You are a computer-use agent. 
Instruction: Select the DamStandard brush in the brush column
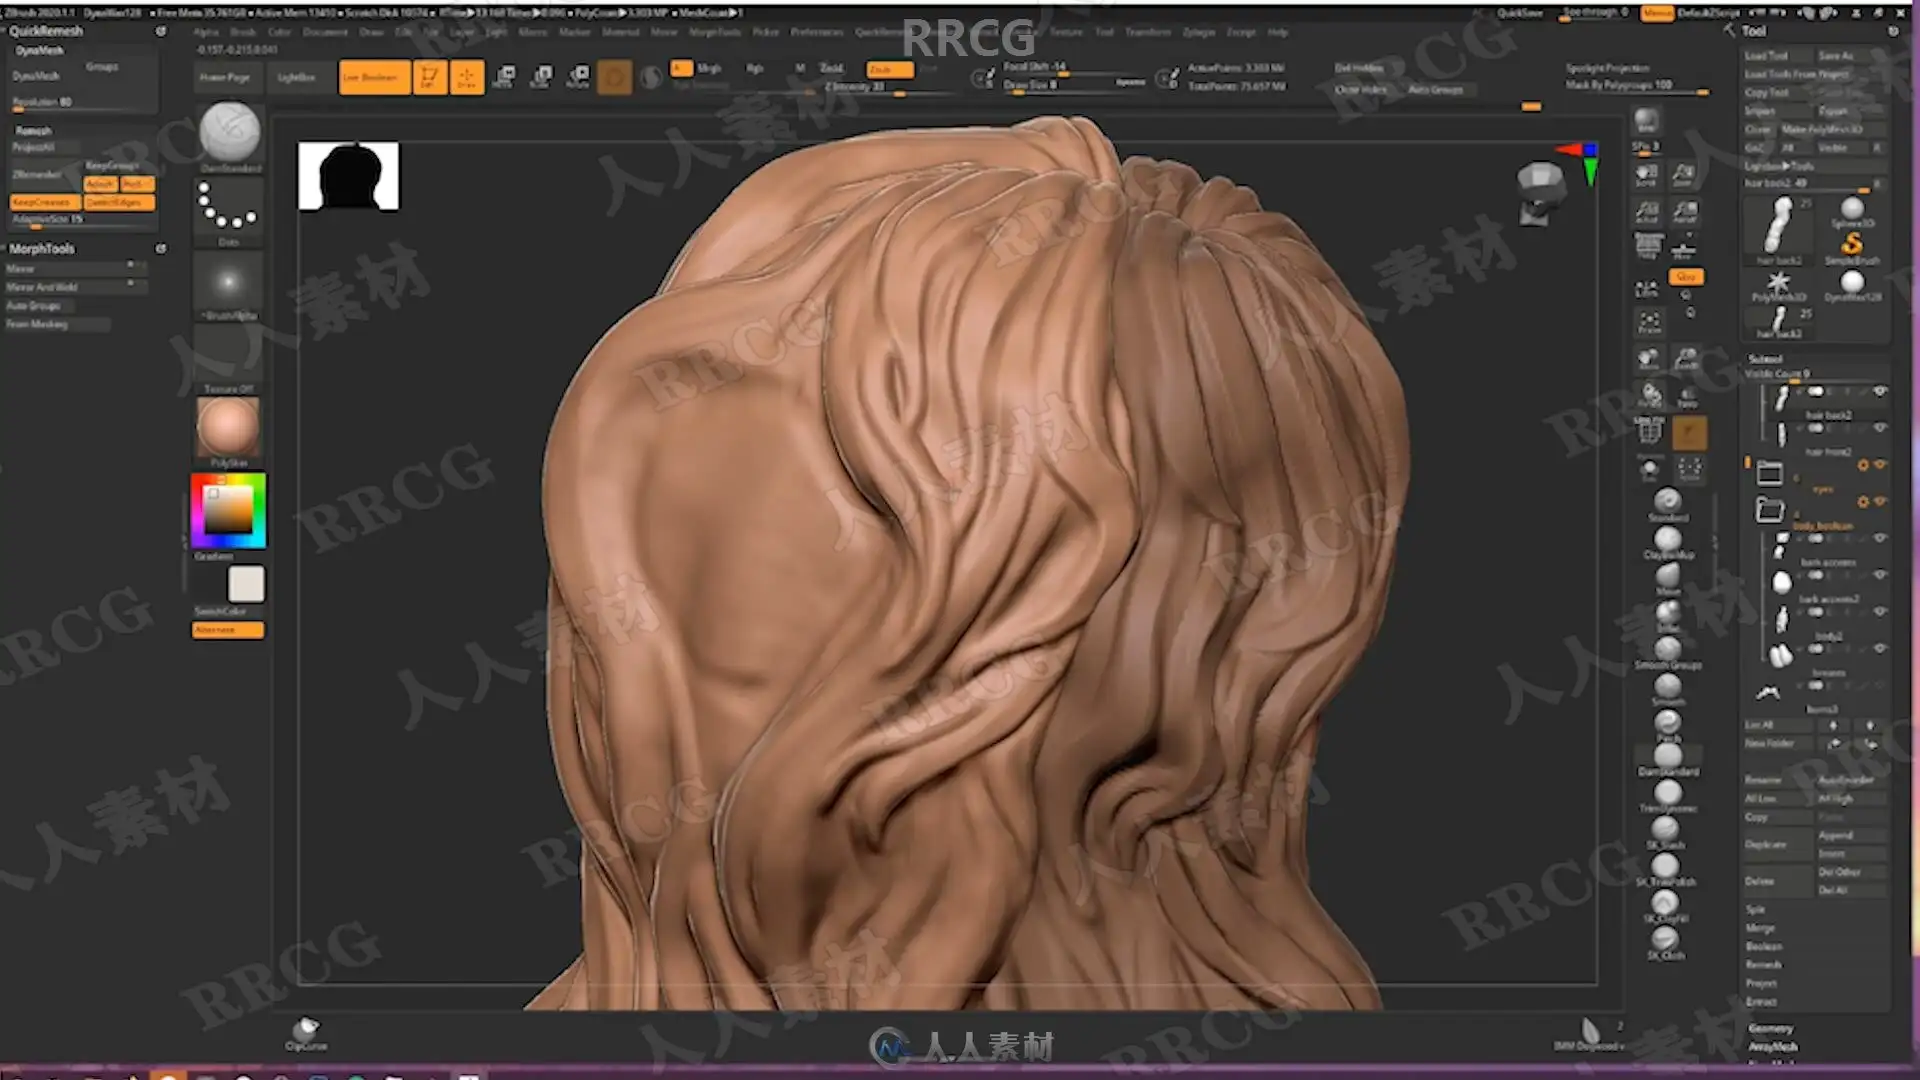[1668, 760]
